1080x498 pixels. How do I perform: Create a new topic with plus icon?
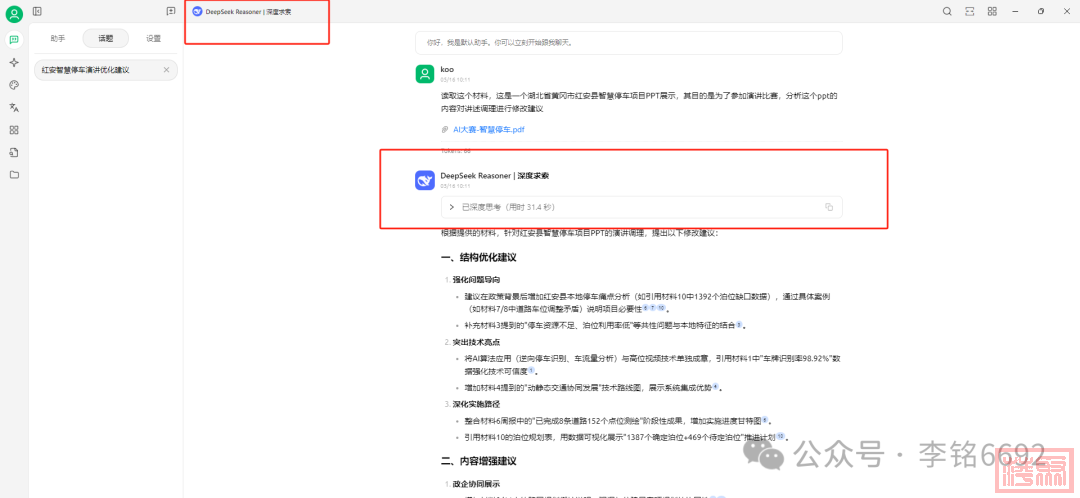pos(171,11)
